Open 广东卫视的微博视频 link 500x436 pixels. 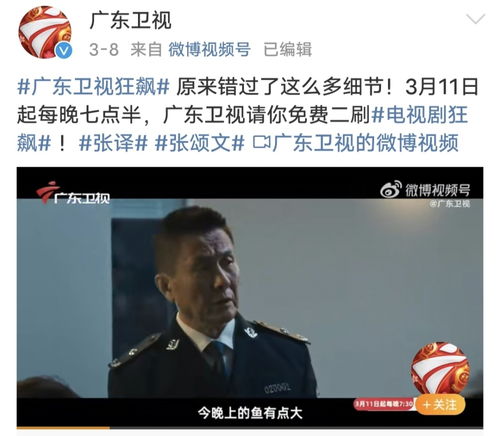pyautogui.click(x=366, y=143)
